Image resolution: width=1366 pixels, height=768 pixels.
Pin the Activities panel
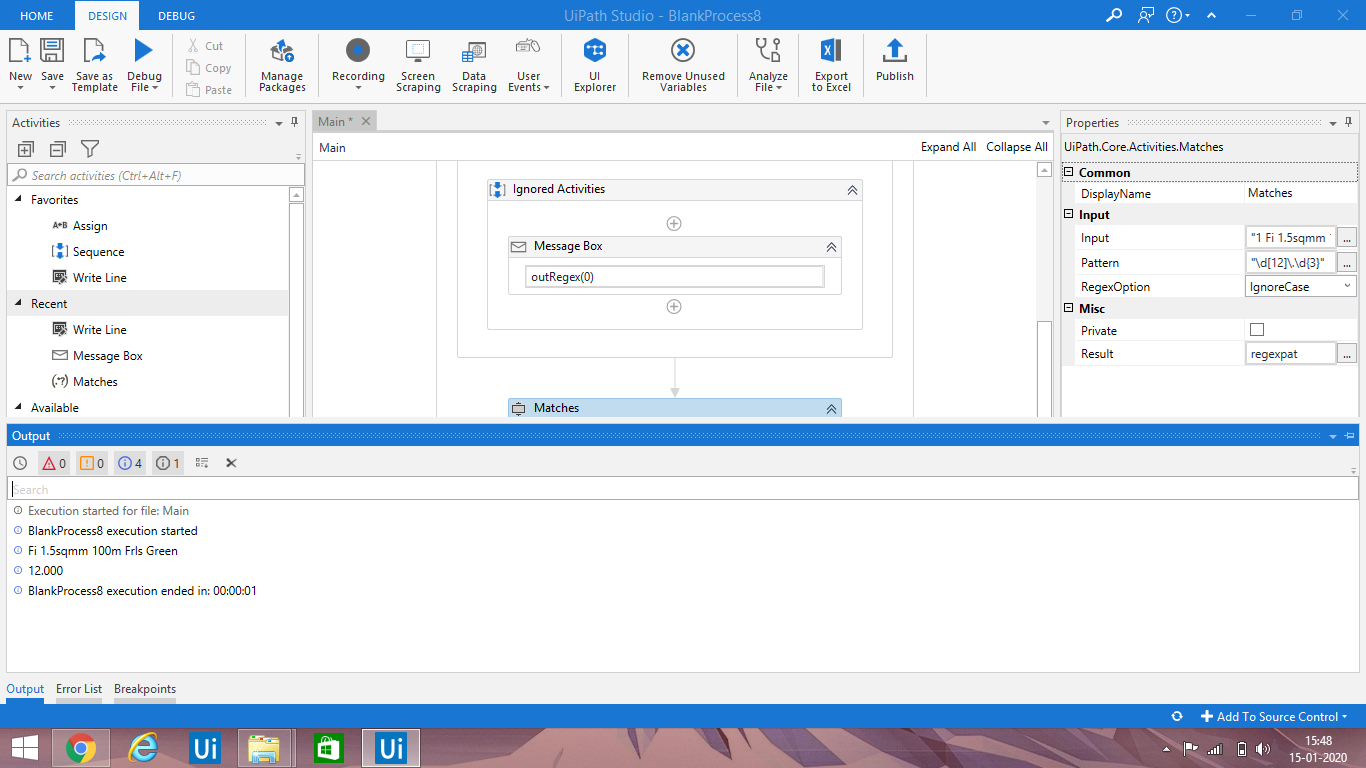pos(294,122)
